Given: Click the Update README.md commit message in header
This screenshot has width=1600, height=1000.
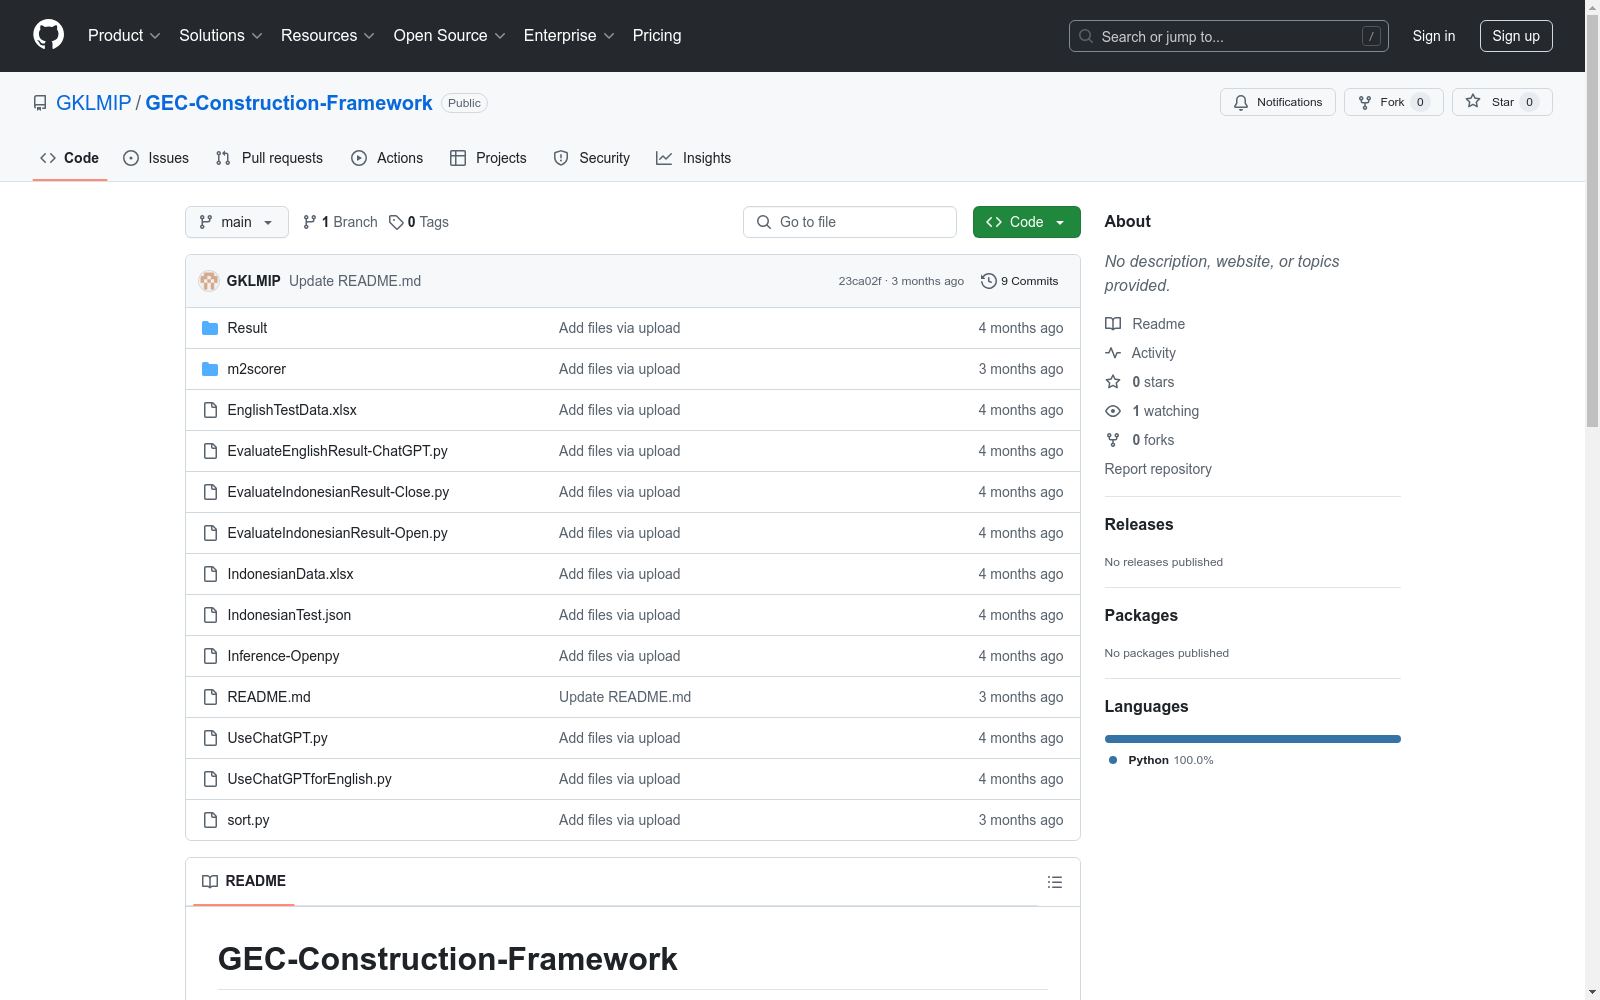Looking at the screenshot, I should click(355, 281).
